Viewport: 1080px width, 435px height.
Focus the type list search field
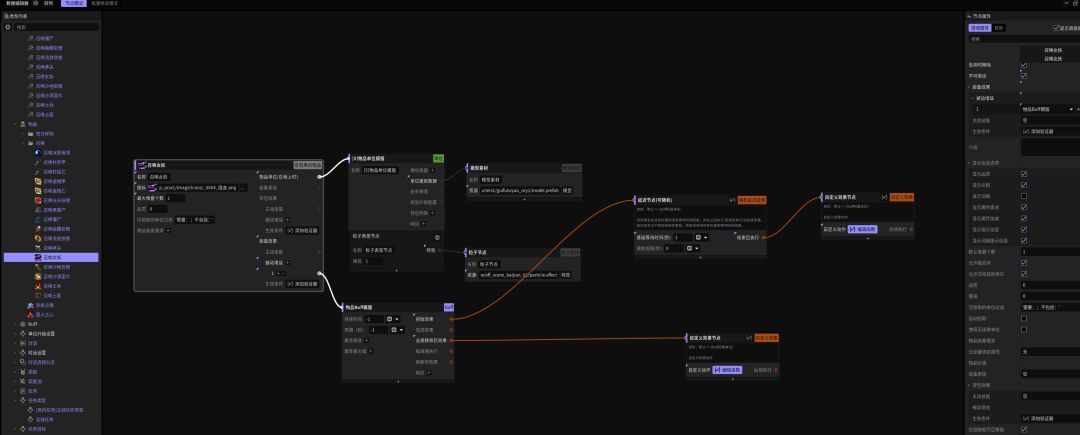pyautogui.click(x=56, y=28)
